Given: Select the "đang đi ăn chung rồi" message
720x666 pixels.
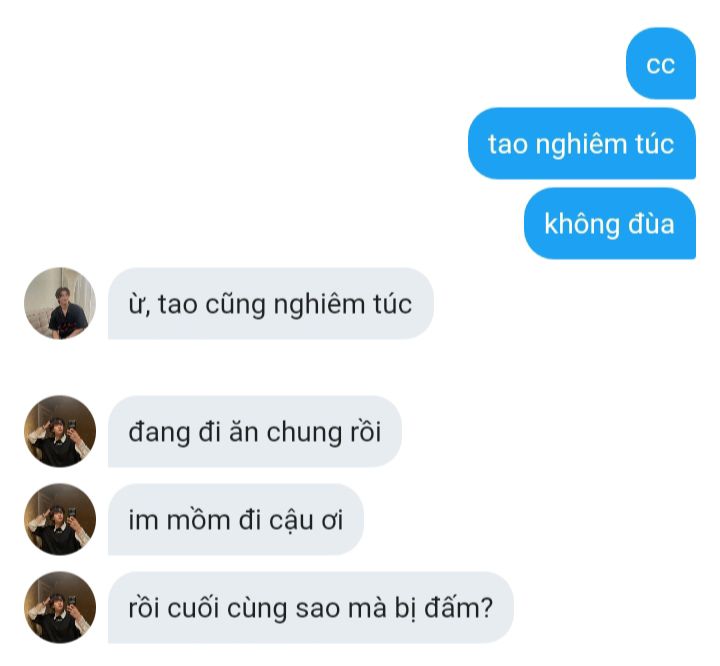Looking at the screenshot, I should coord(255,431).
